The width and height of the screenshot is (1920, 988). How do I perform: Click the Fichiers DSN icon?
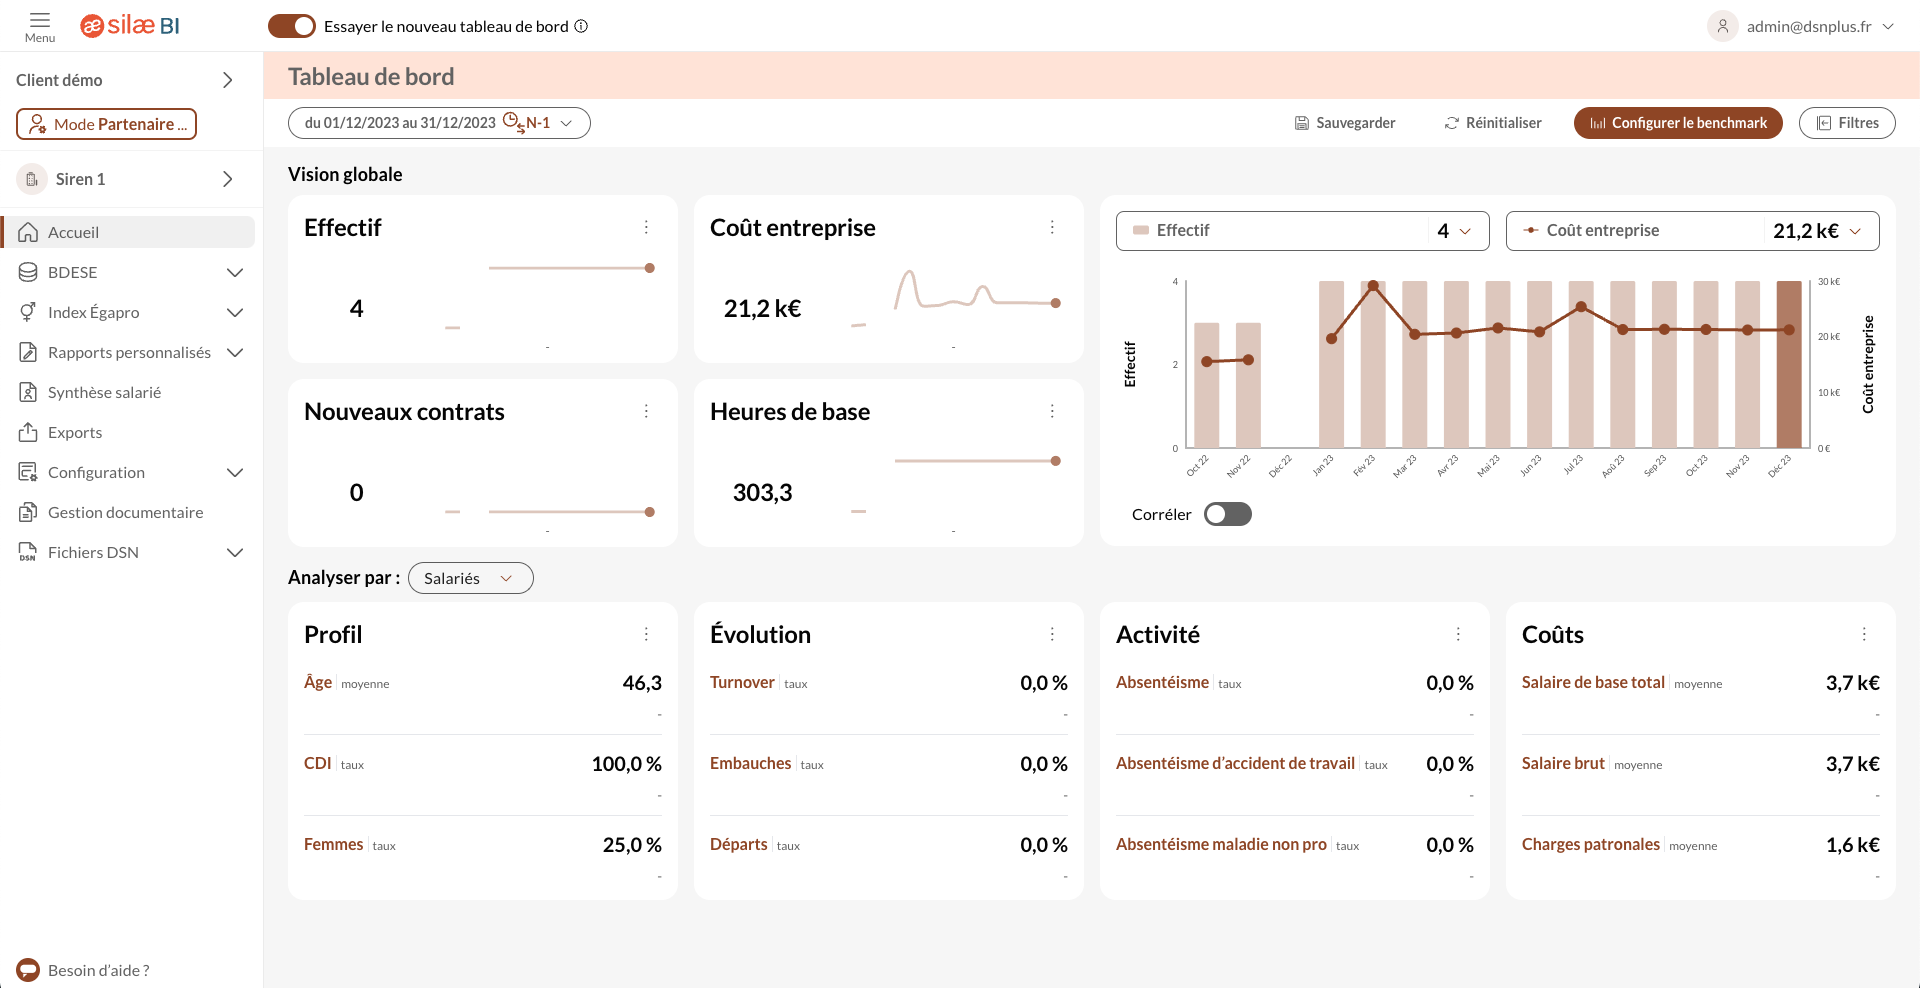[x=28, y=552]
